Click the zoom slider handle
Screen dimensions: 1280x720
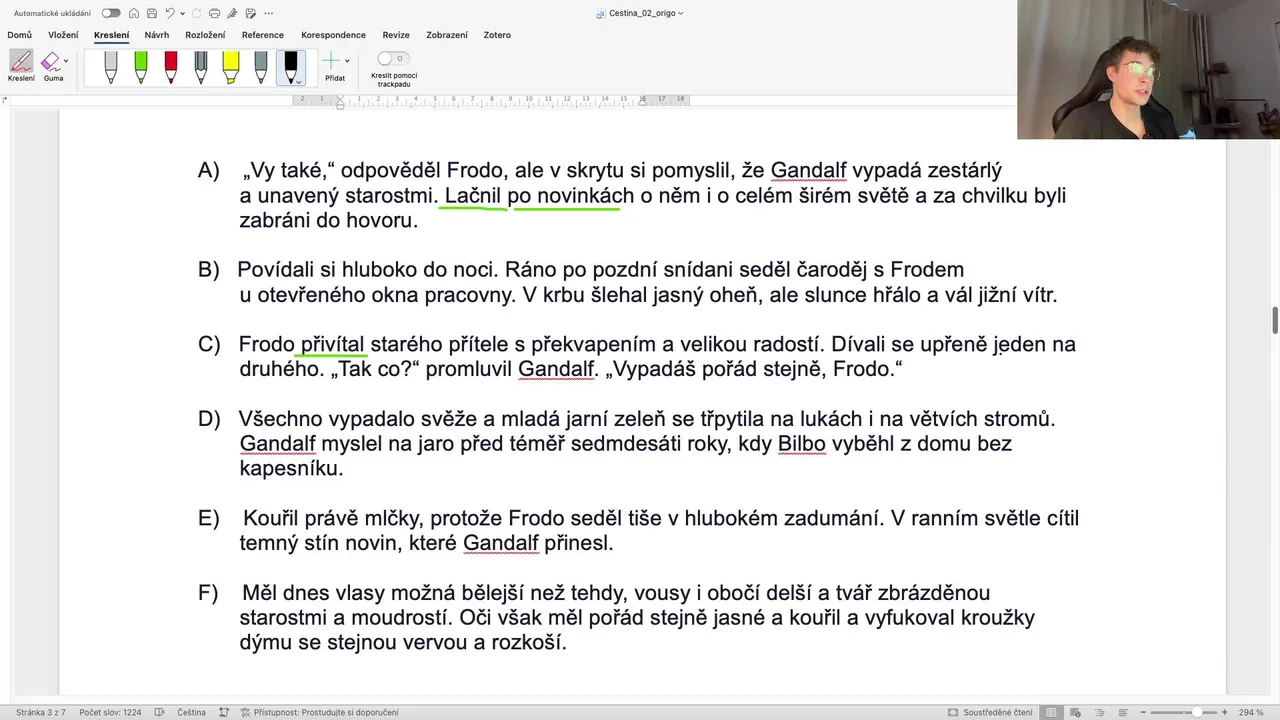[x=1197, y=712]
